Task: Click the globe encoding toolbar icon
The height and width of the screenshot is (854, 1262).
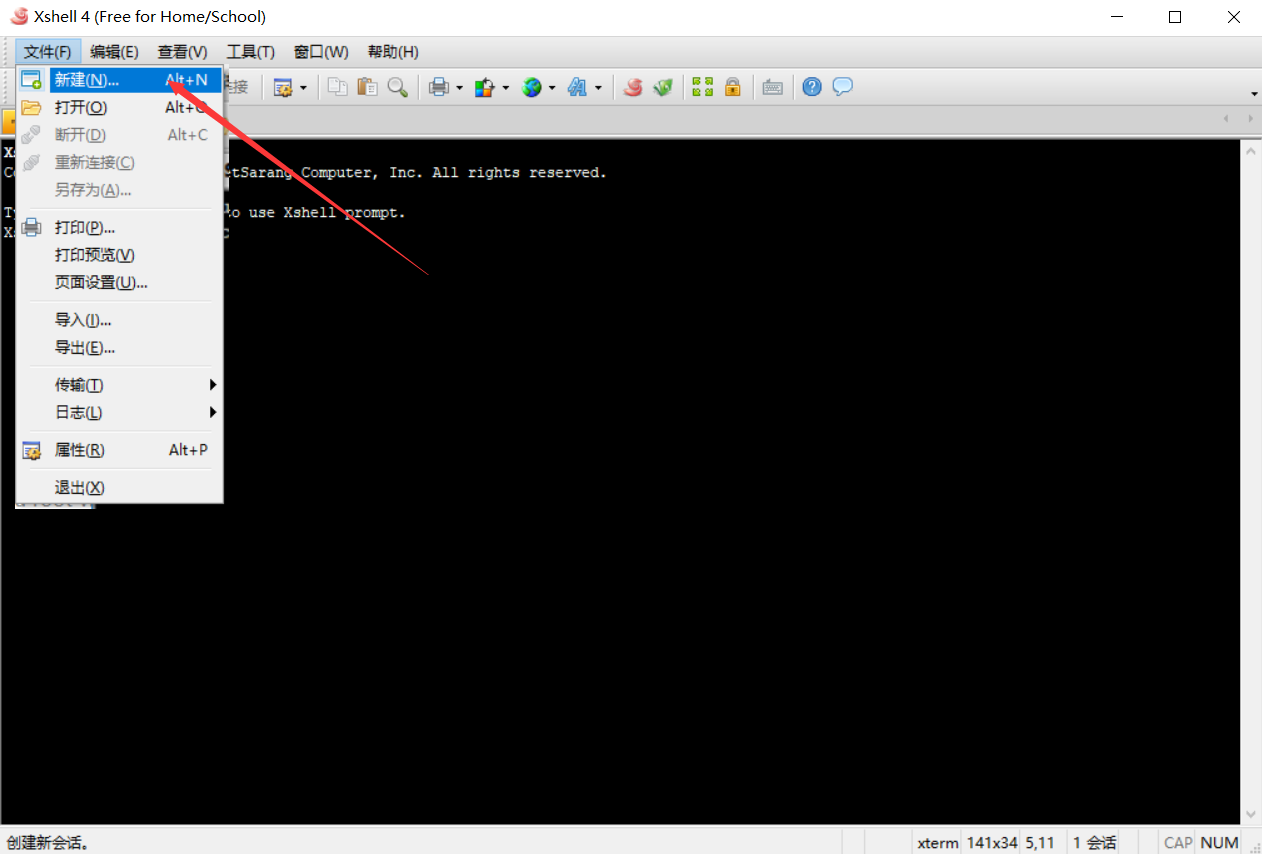Action: click(x=532, y=87)
